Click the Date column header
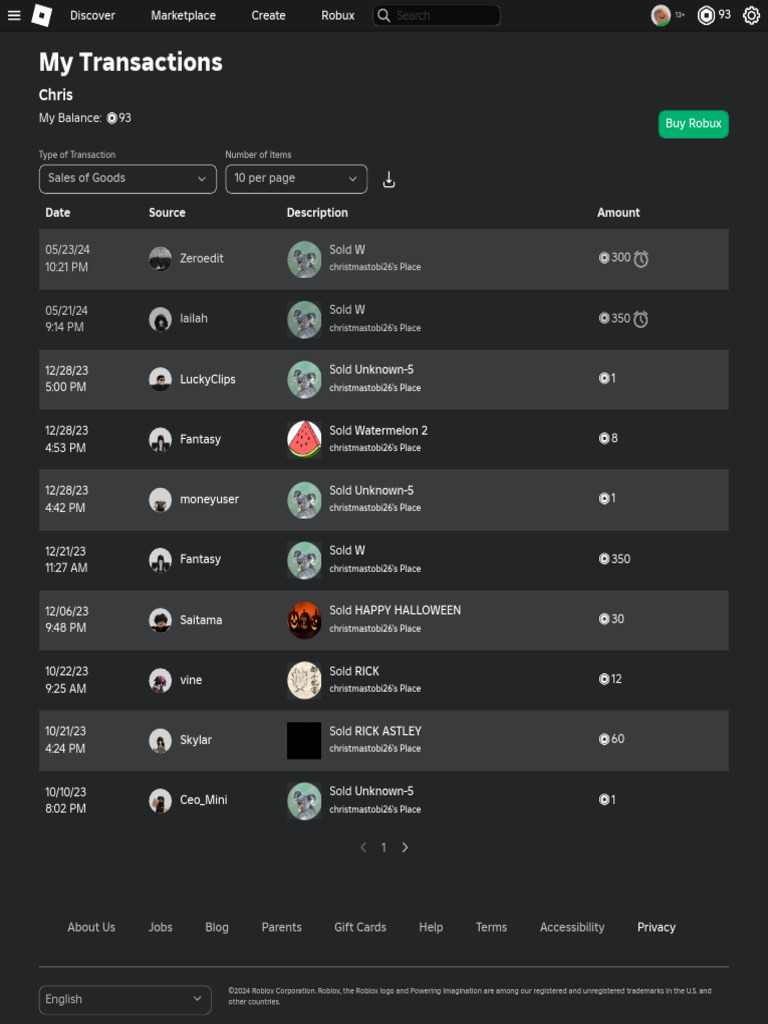Viewport: 768px width, 1024px height. 57,212
